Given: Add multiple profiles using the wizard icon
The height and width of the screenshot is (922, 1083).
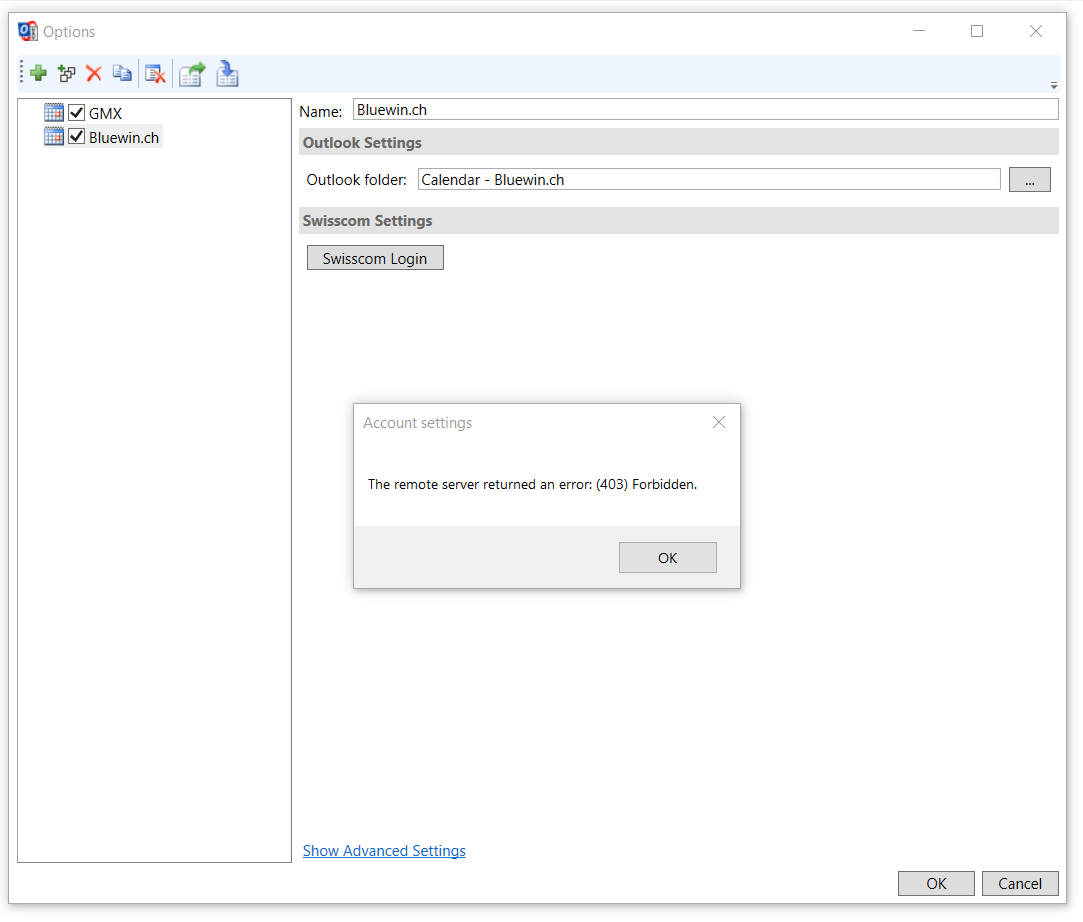Looking at the screenshot, I should click(x=66, y=73).
